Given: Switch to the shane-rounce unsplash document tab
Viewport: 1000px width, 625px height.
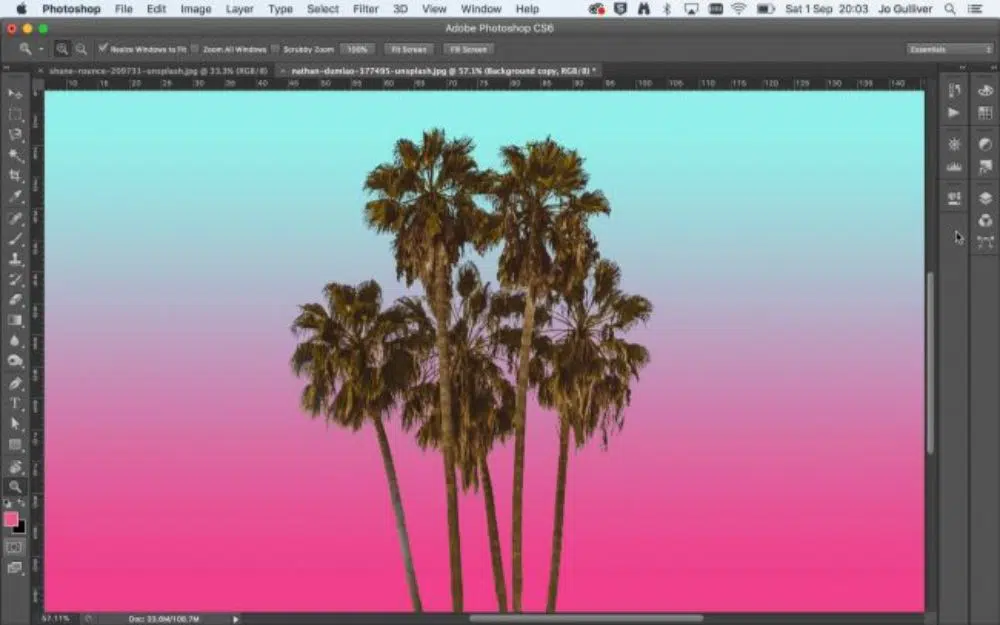Looking at the screenshot, I should [x=150, y=71].
